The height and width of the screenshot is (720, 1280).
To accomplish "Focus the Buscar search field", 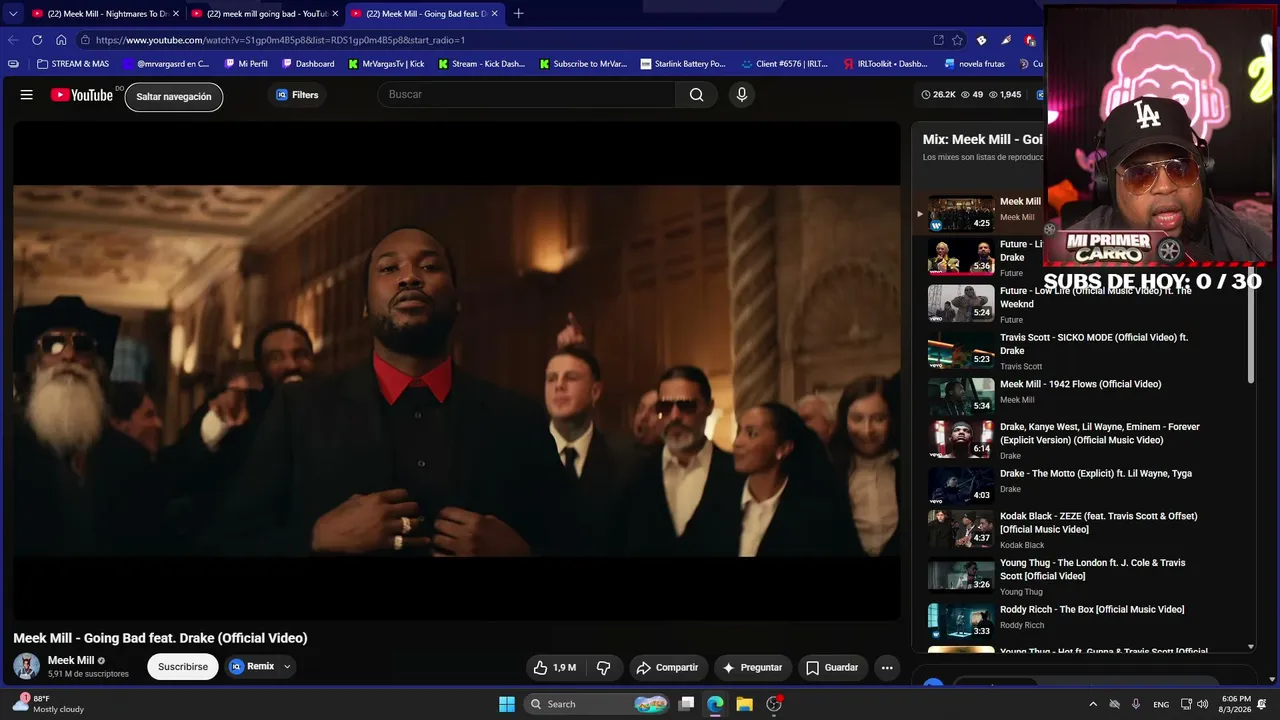I will [527, 95].
